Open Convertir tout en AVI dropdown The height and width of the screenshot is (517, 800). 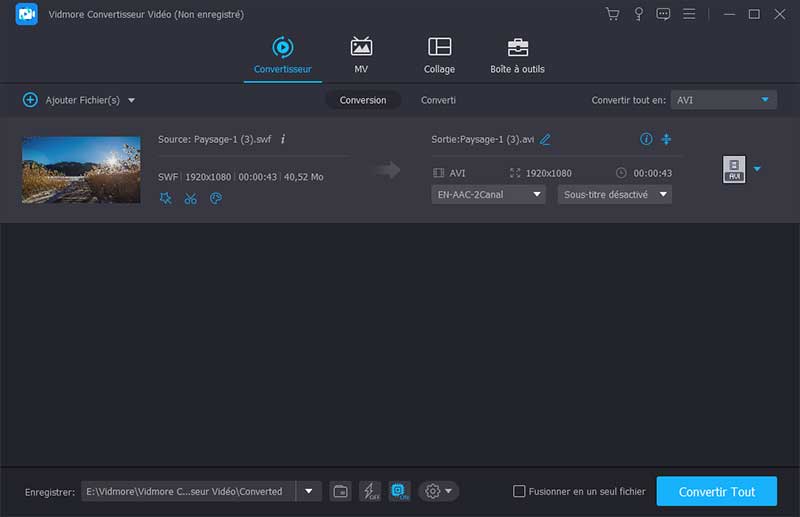tap(723, 100)
